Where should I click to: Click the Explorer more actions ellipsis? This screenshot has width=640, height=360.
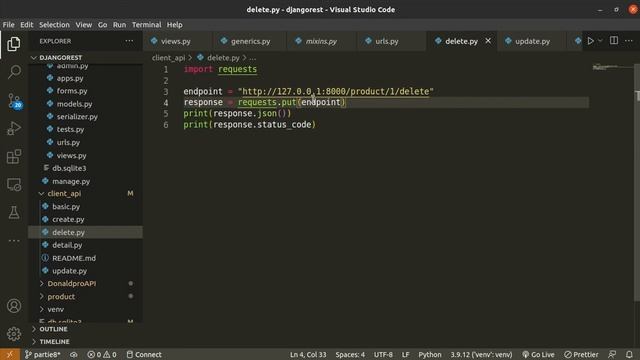tap(129, 41)
